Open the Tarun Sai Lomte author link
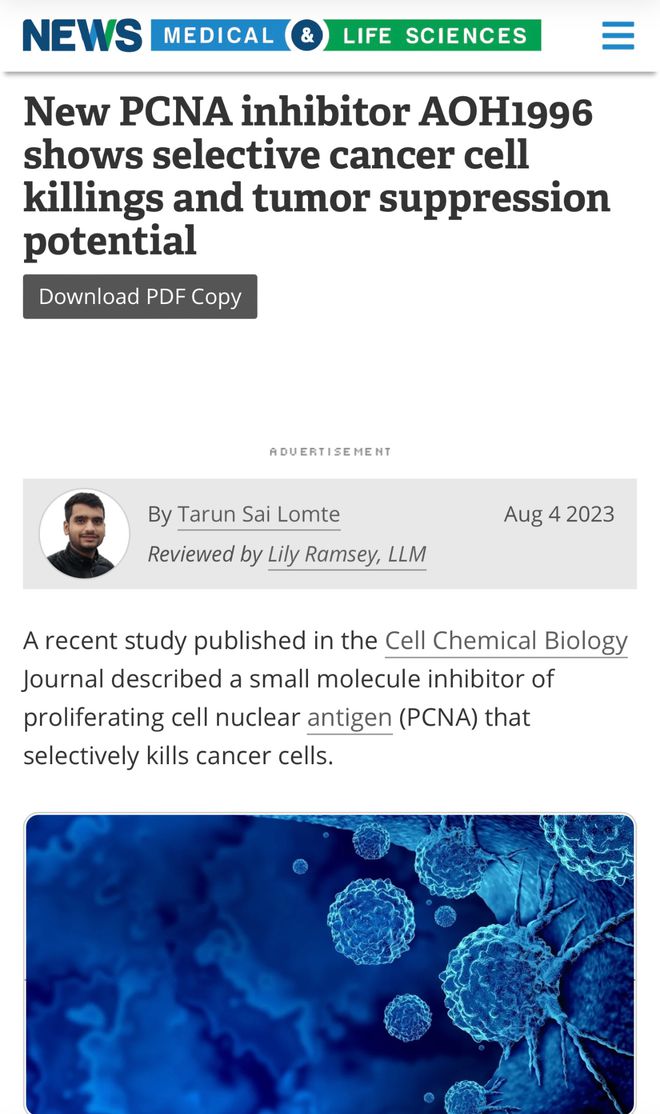The height and width of the screenshot is (1114, 660). click(258, 515)
